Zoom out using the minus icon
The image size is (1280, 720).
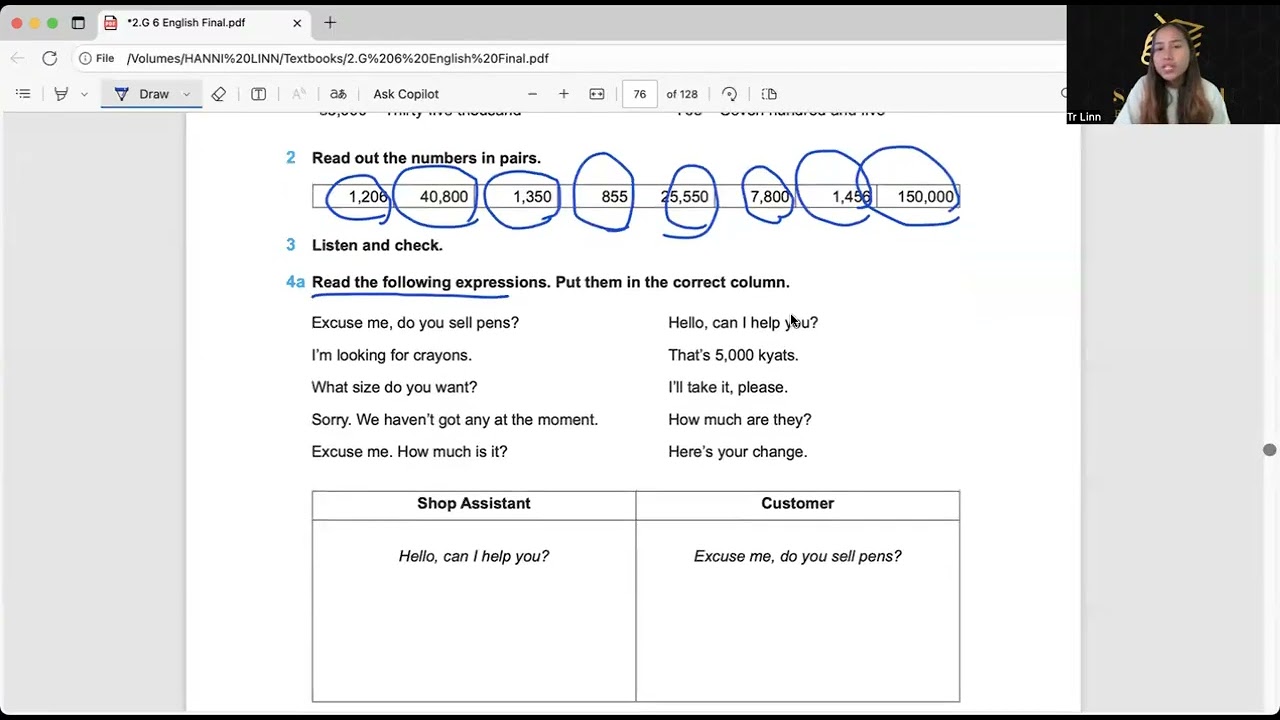coord(532,94)
